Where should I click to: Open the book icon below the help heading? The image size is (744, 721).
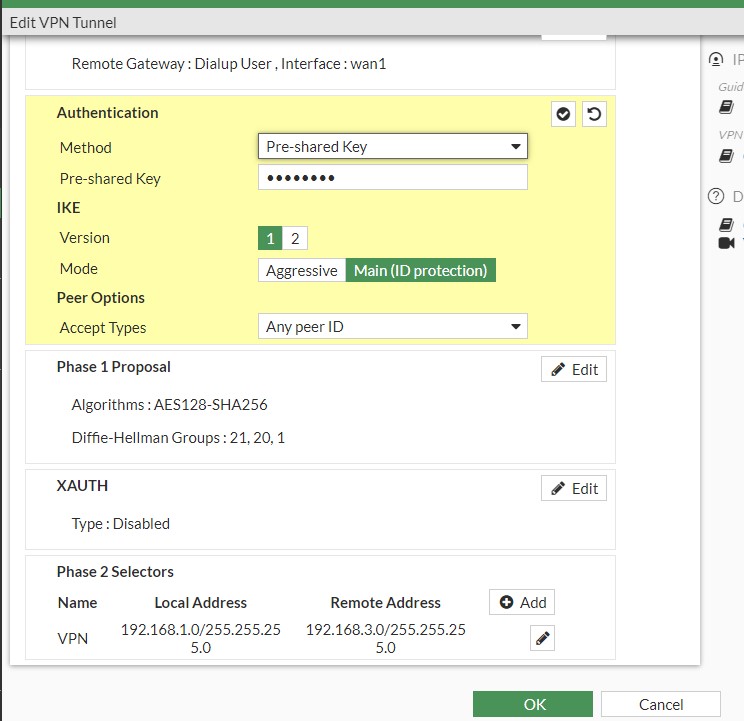point(727,224)
